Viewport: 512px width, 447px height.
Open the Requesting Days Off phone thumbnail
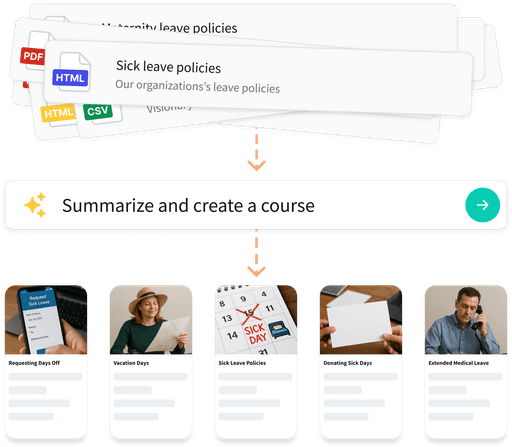(x=46, y=319)
